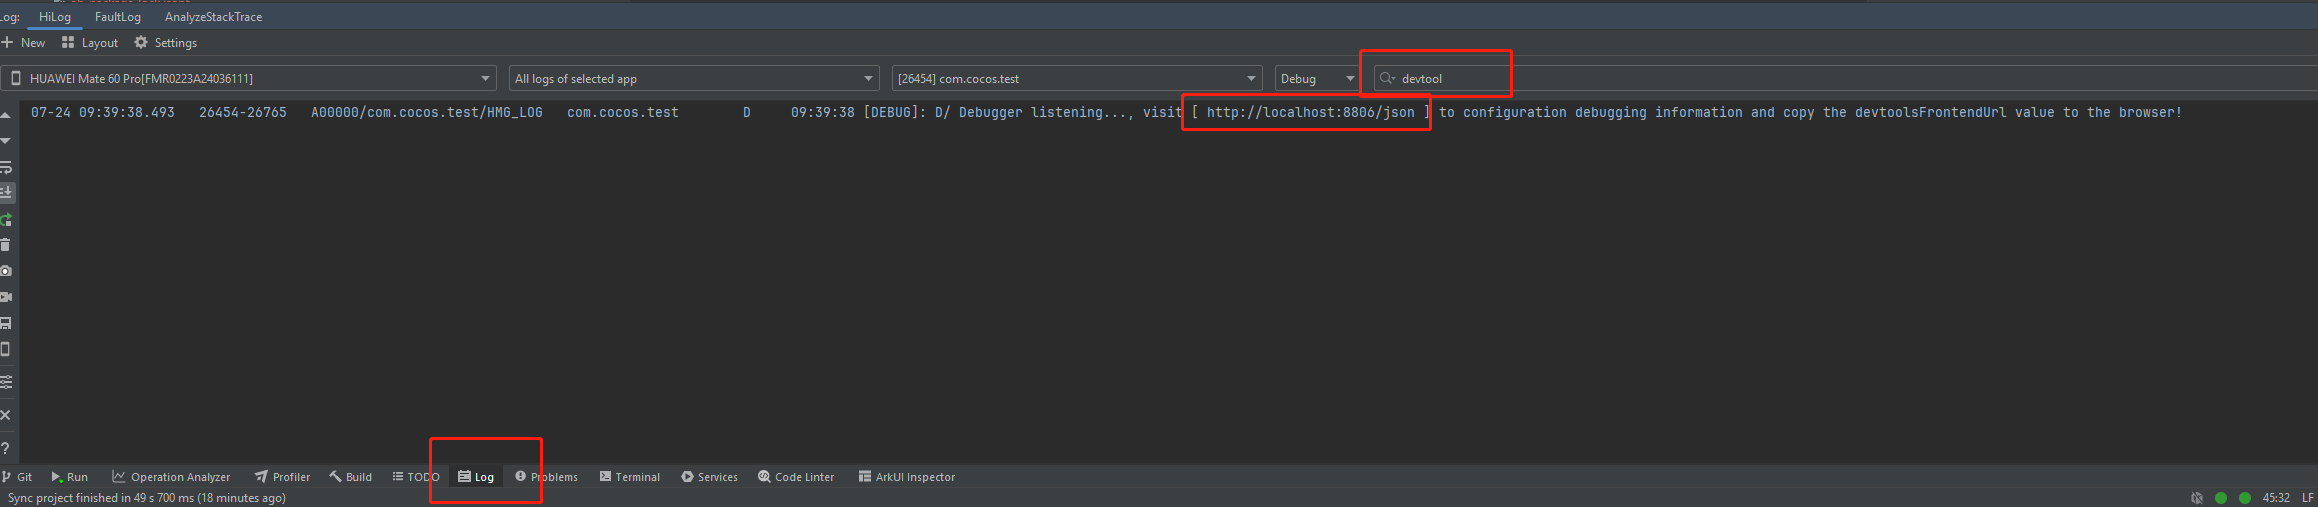Change the LF line separator setting
Screen dimensions: 2318x507
coord(2308,498)
